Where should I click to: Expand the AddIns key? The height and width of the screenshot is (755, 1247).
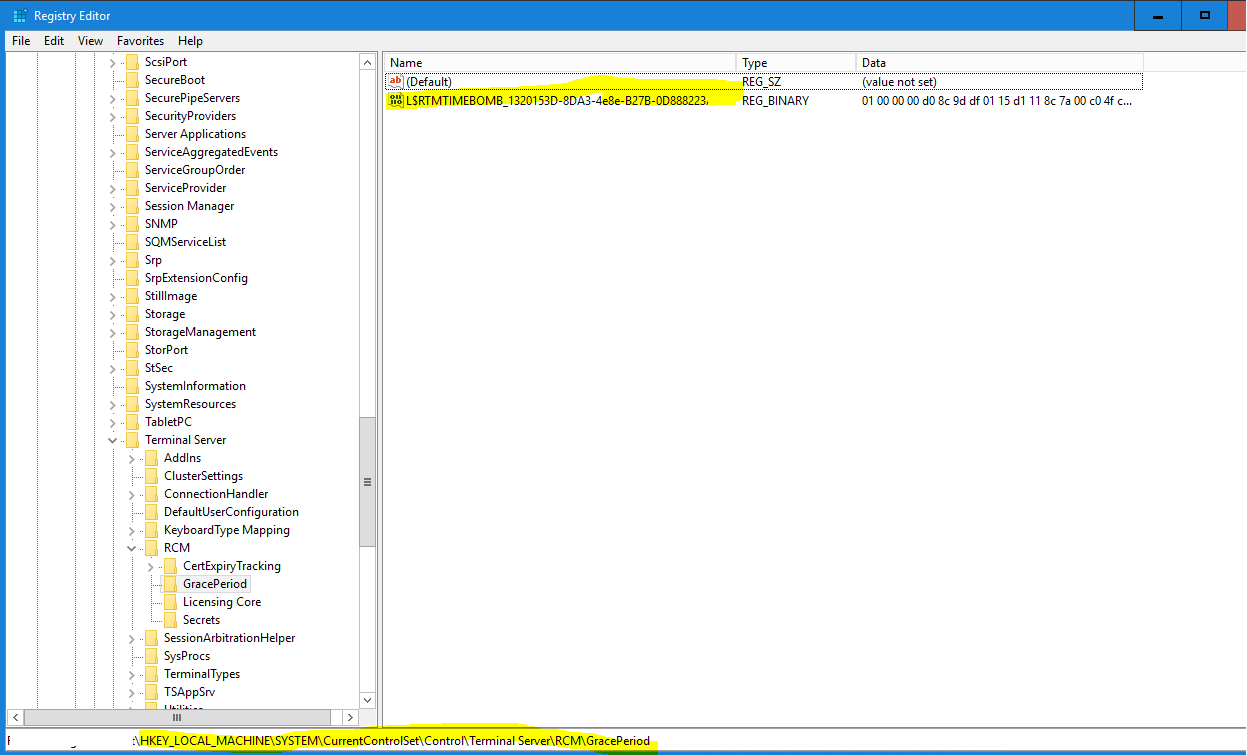tap(131, 458)
